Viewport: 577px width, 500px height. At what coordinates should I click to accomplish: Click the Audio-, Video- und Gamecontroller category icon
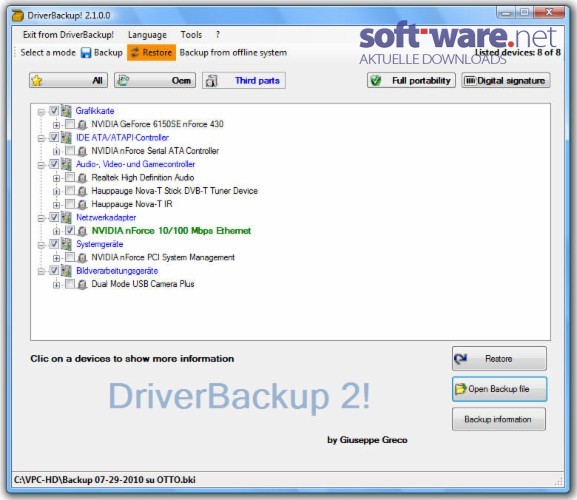(66, 164)
